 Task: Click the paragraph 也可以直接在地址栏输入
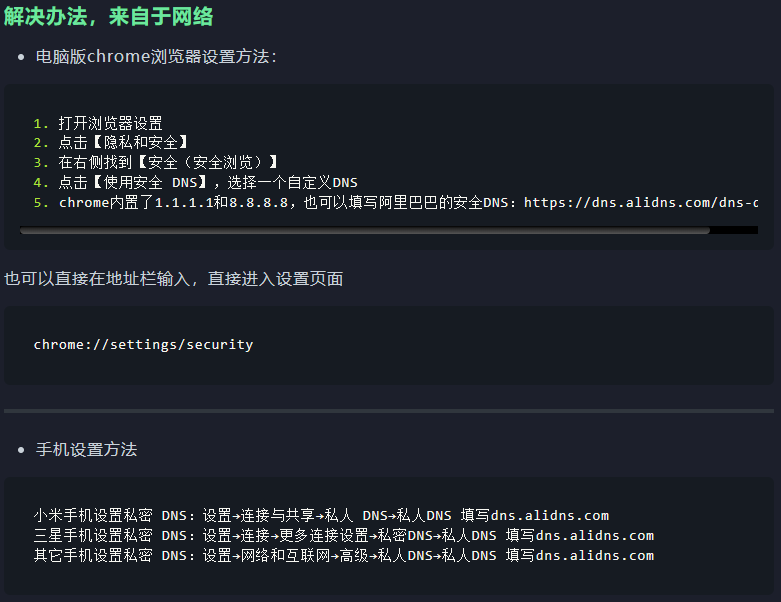[174, 279]
